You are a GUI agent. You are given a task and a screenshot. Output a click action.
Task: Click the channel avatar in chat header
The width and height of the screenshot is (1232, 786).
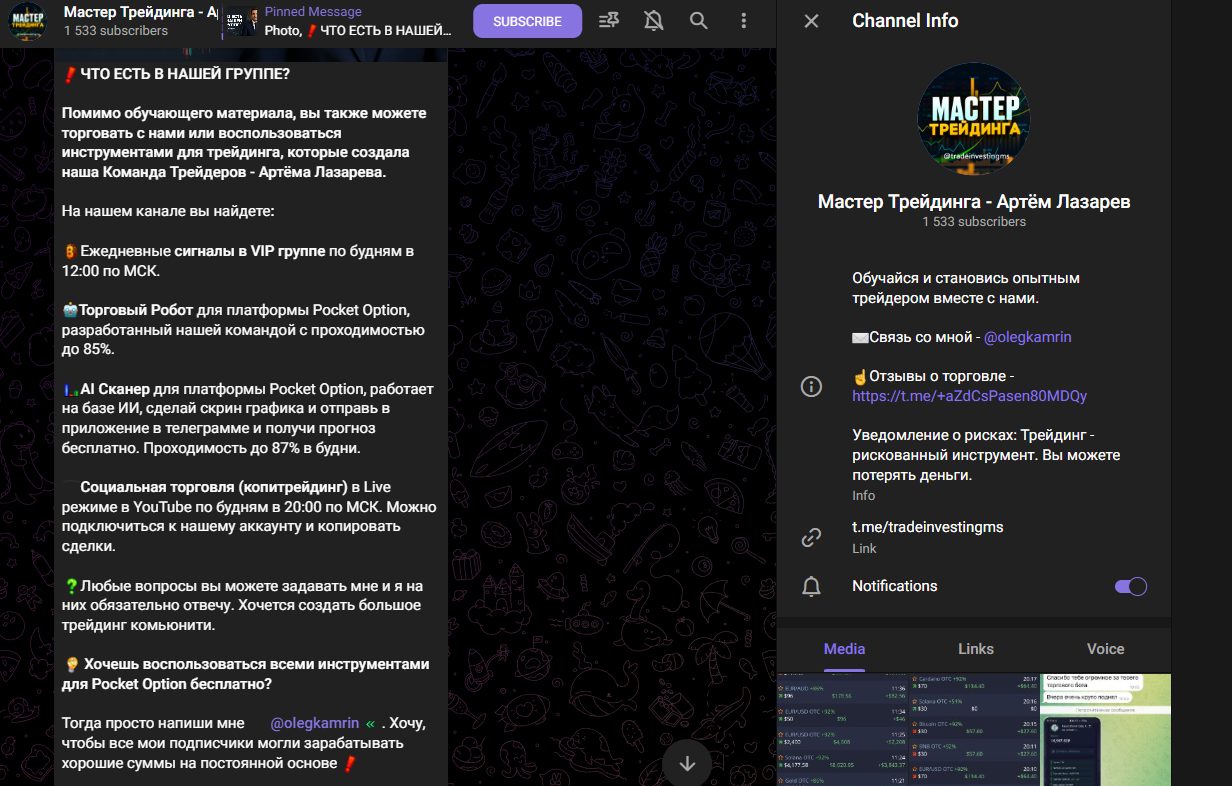coord(27,21)
